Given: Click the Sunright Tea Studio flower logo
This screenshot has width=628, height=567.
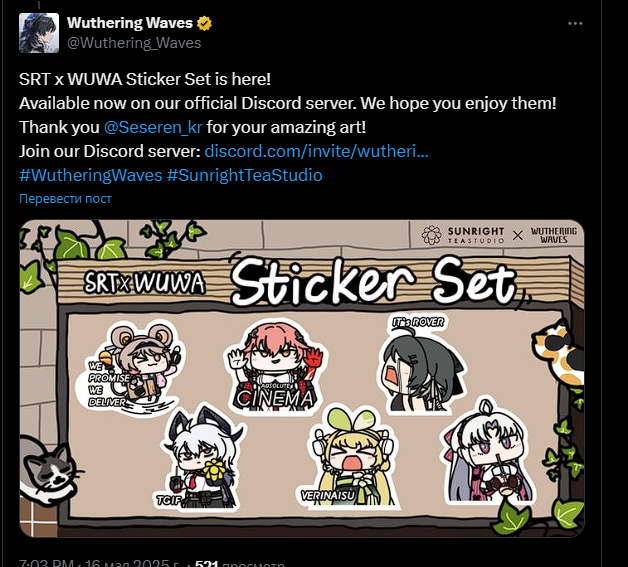Looking at the screenshot, I should coord(431,235).
